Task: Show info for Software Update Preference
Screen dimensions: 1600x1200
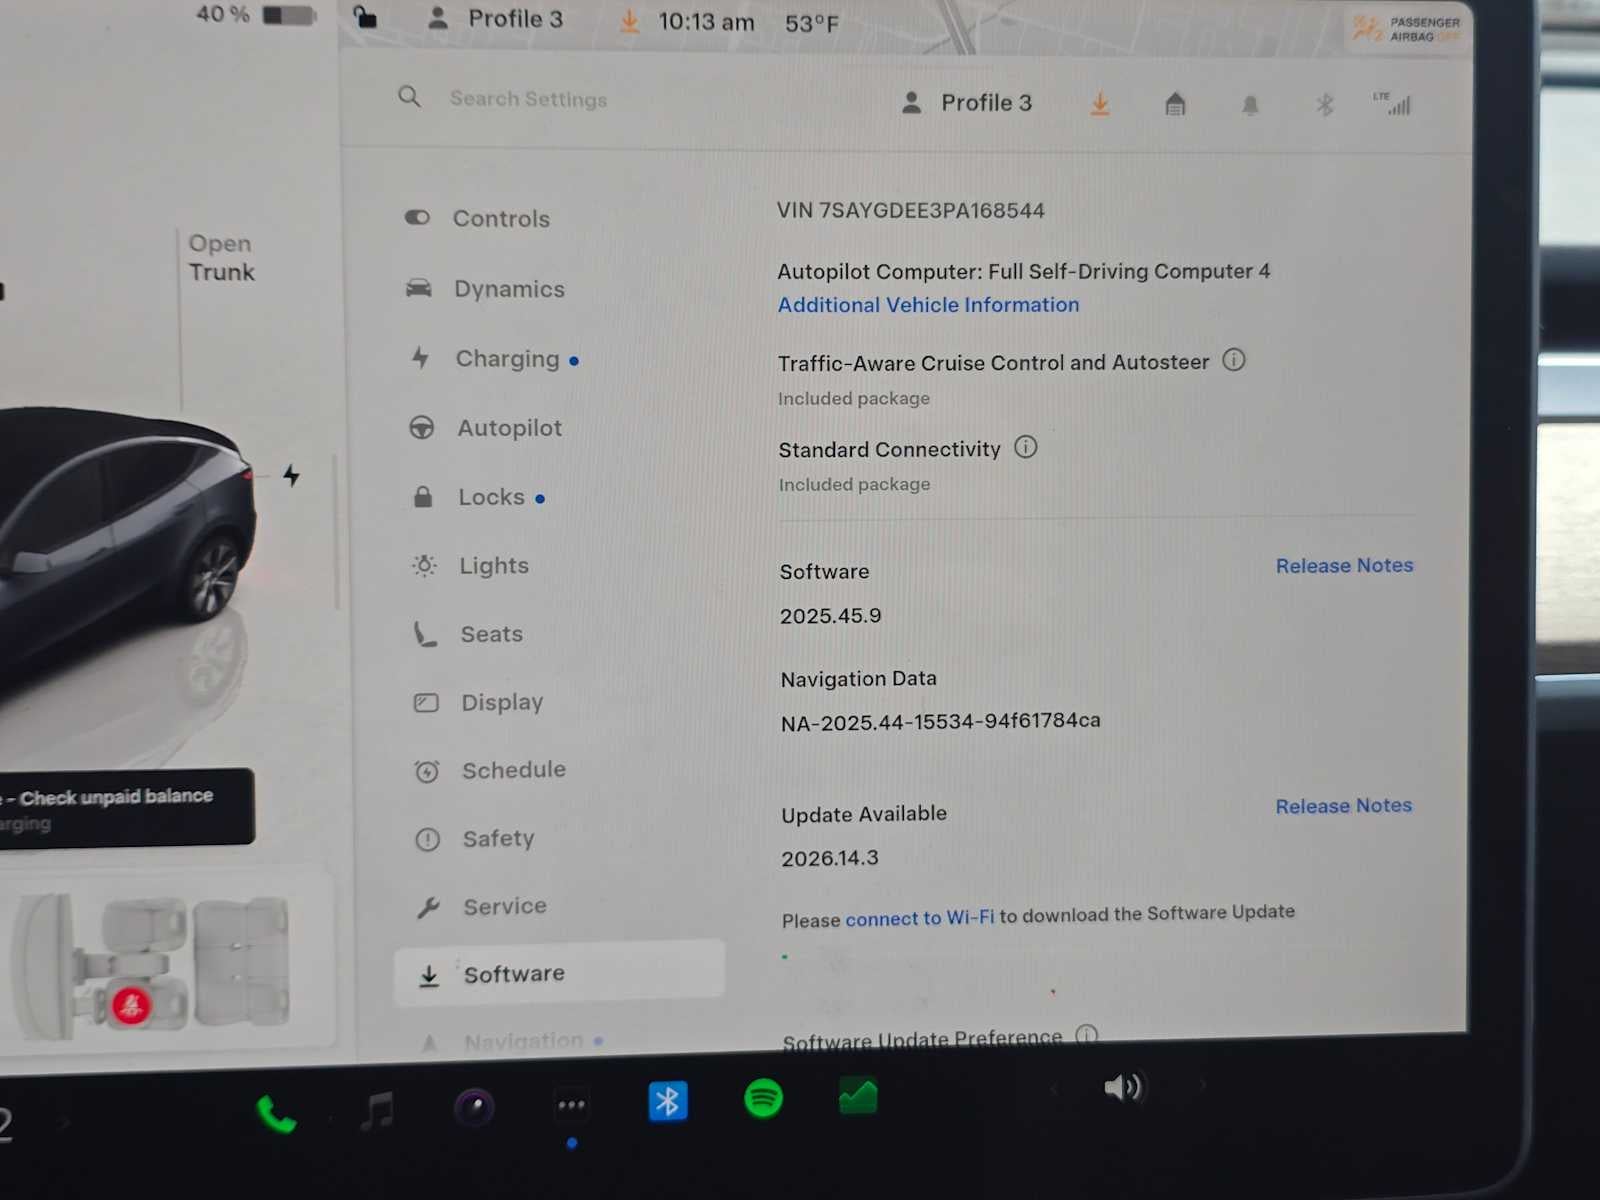Action: point(1087,1035)
